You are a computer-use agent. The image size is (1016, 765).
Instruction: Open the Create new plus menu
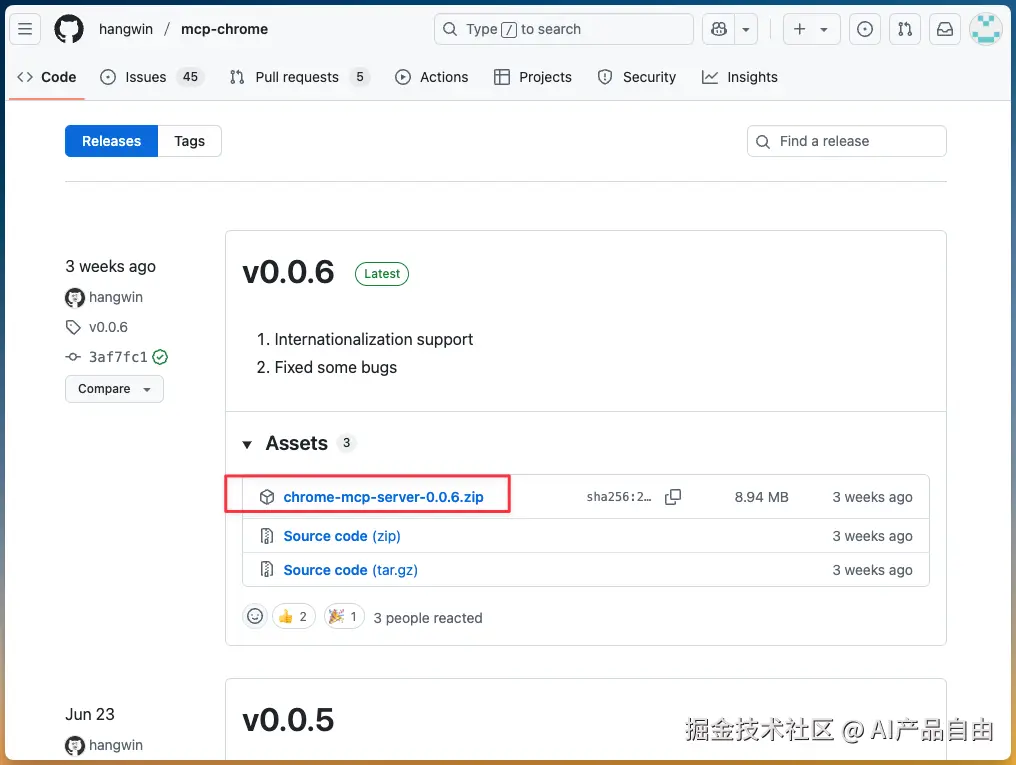[x=811, y=29]
